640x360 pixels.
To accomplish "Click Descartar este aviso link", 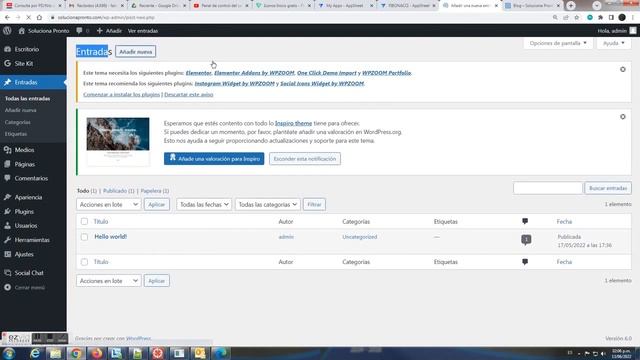I will (189, 94).
